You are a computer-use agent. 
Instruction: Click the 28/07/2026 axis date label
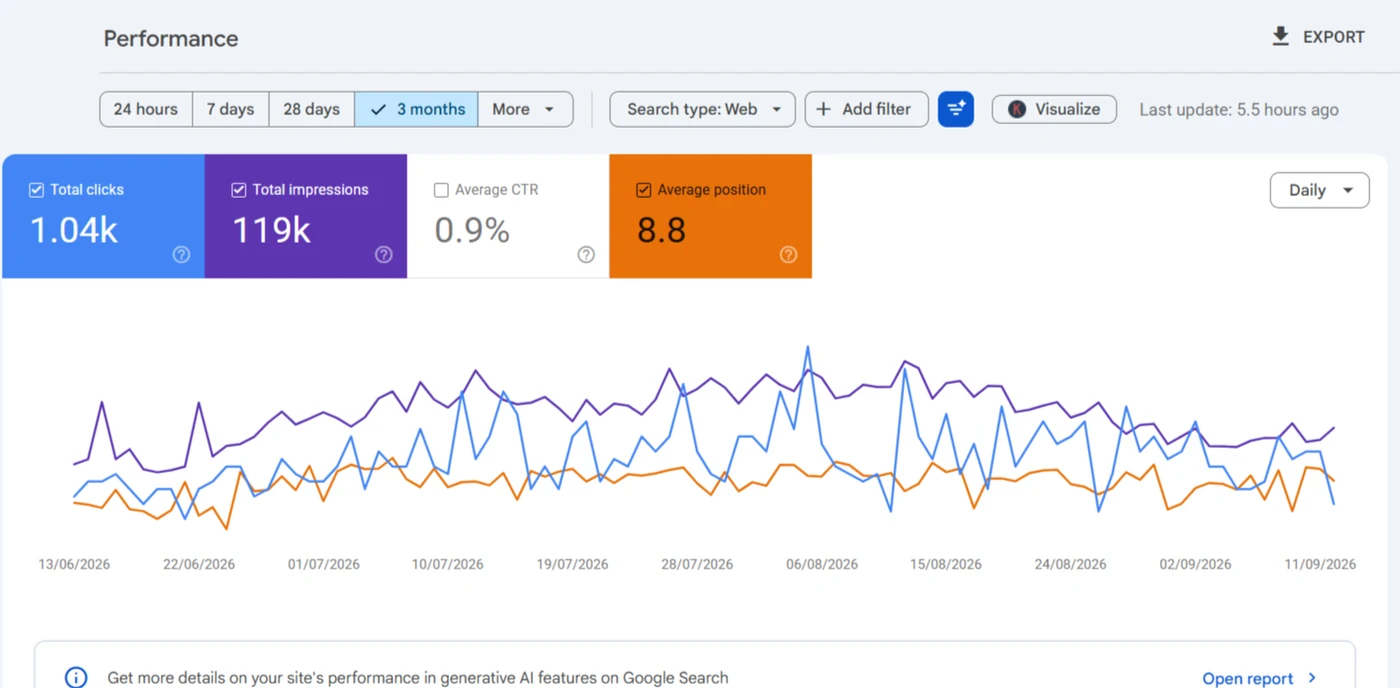(697, 564)
